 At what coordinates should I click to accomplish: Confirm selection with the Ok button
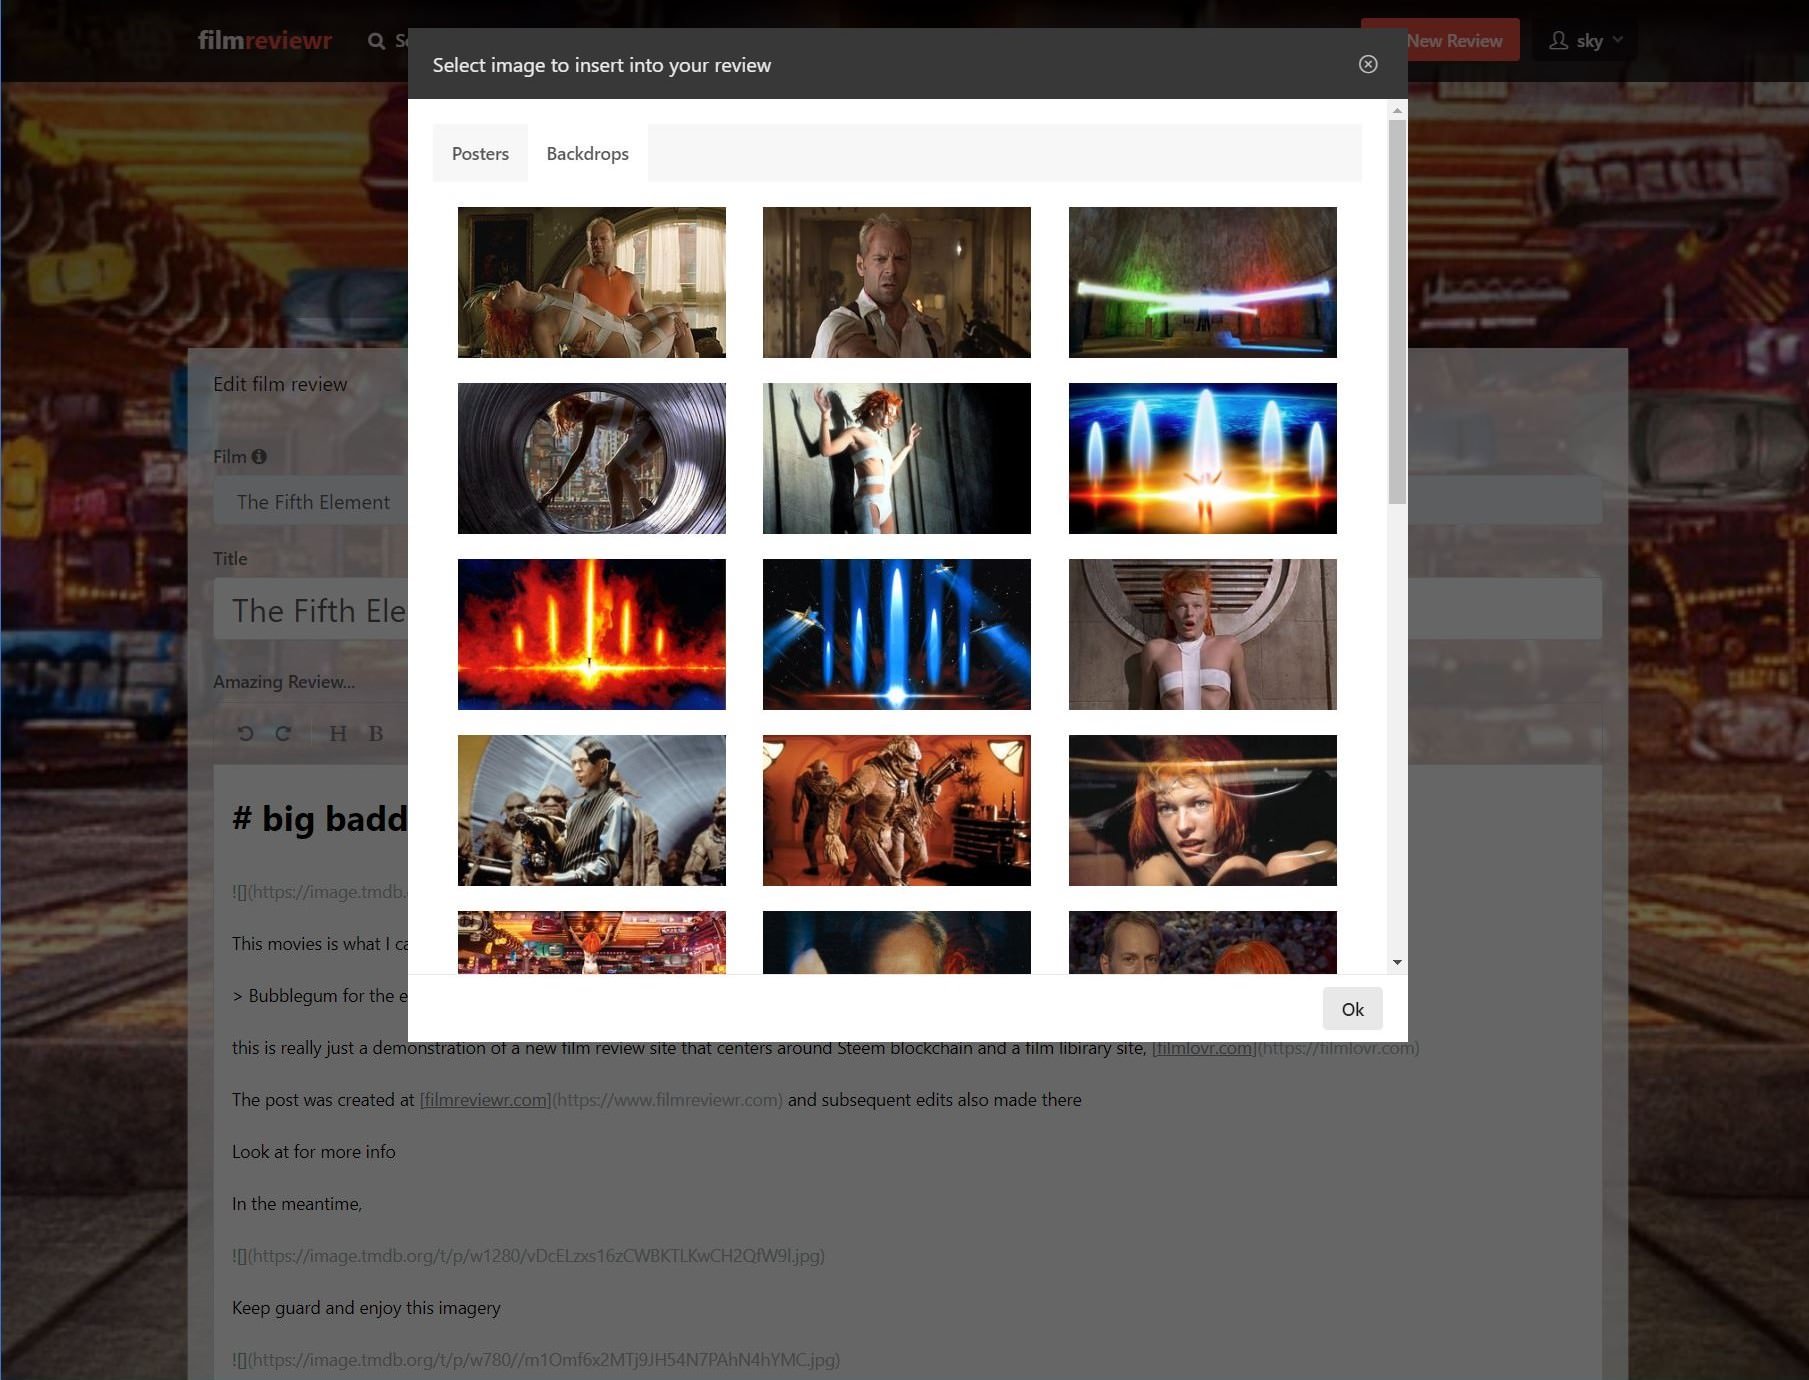[1352, 1009]
